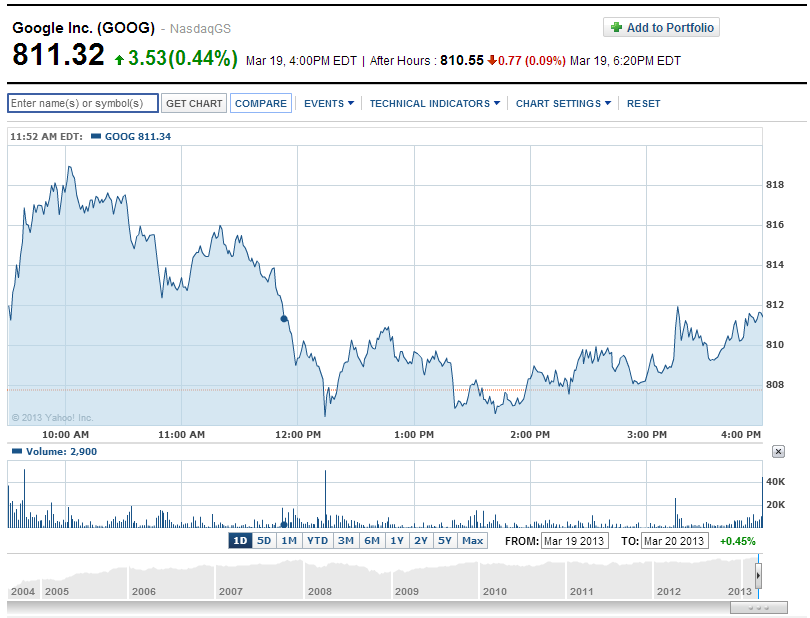Click the data point marker on price line

pyautogui.click(x=284, y=319)
